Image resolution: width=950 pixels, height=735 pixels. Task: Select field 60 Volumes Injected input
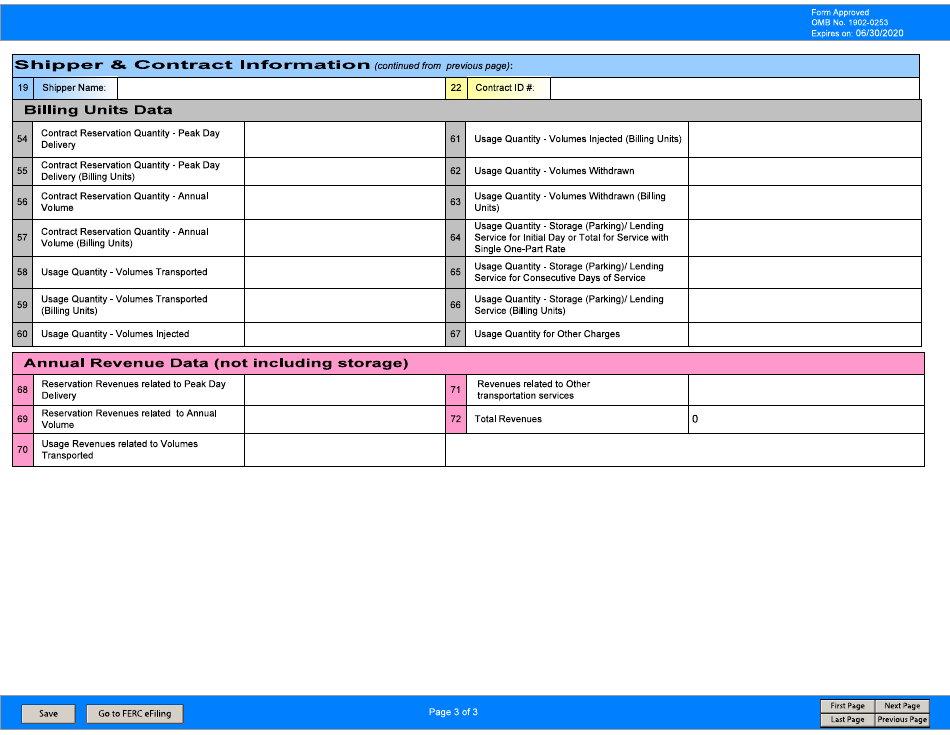click(344, 334)
